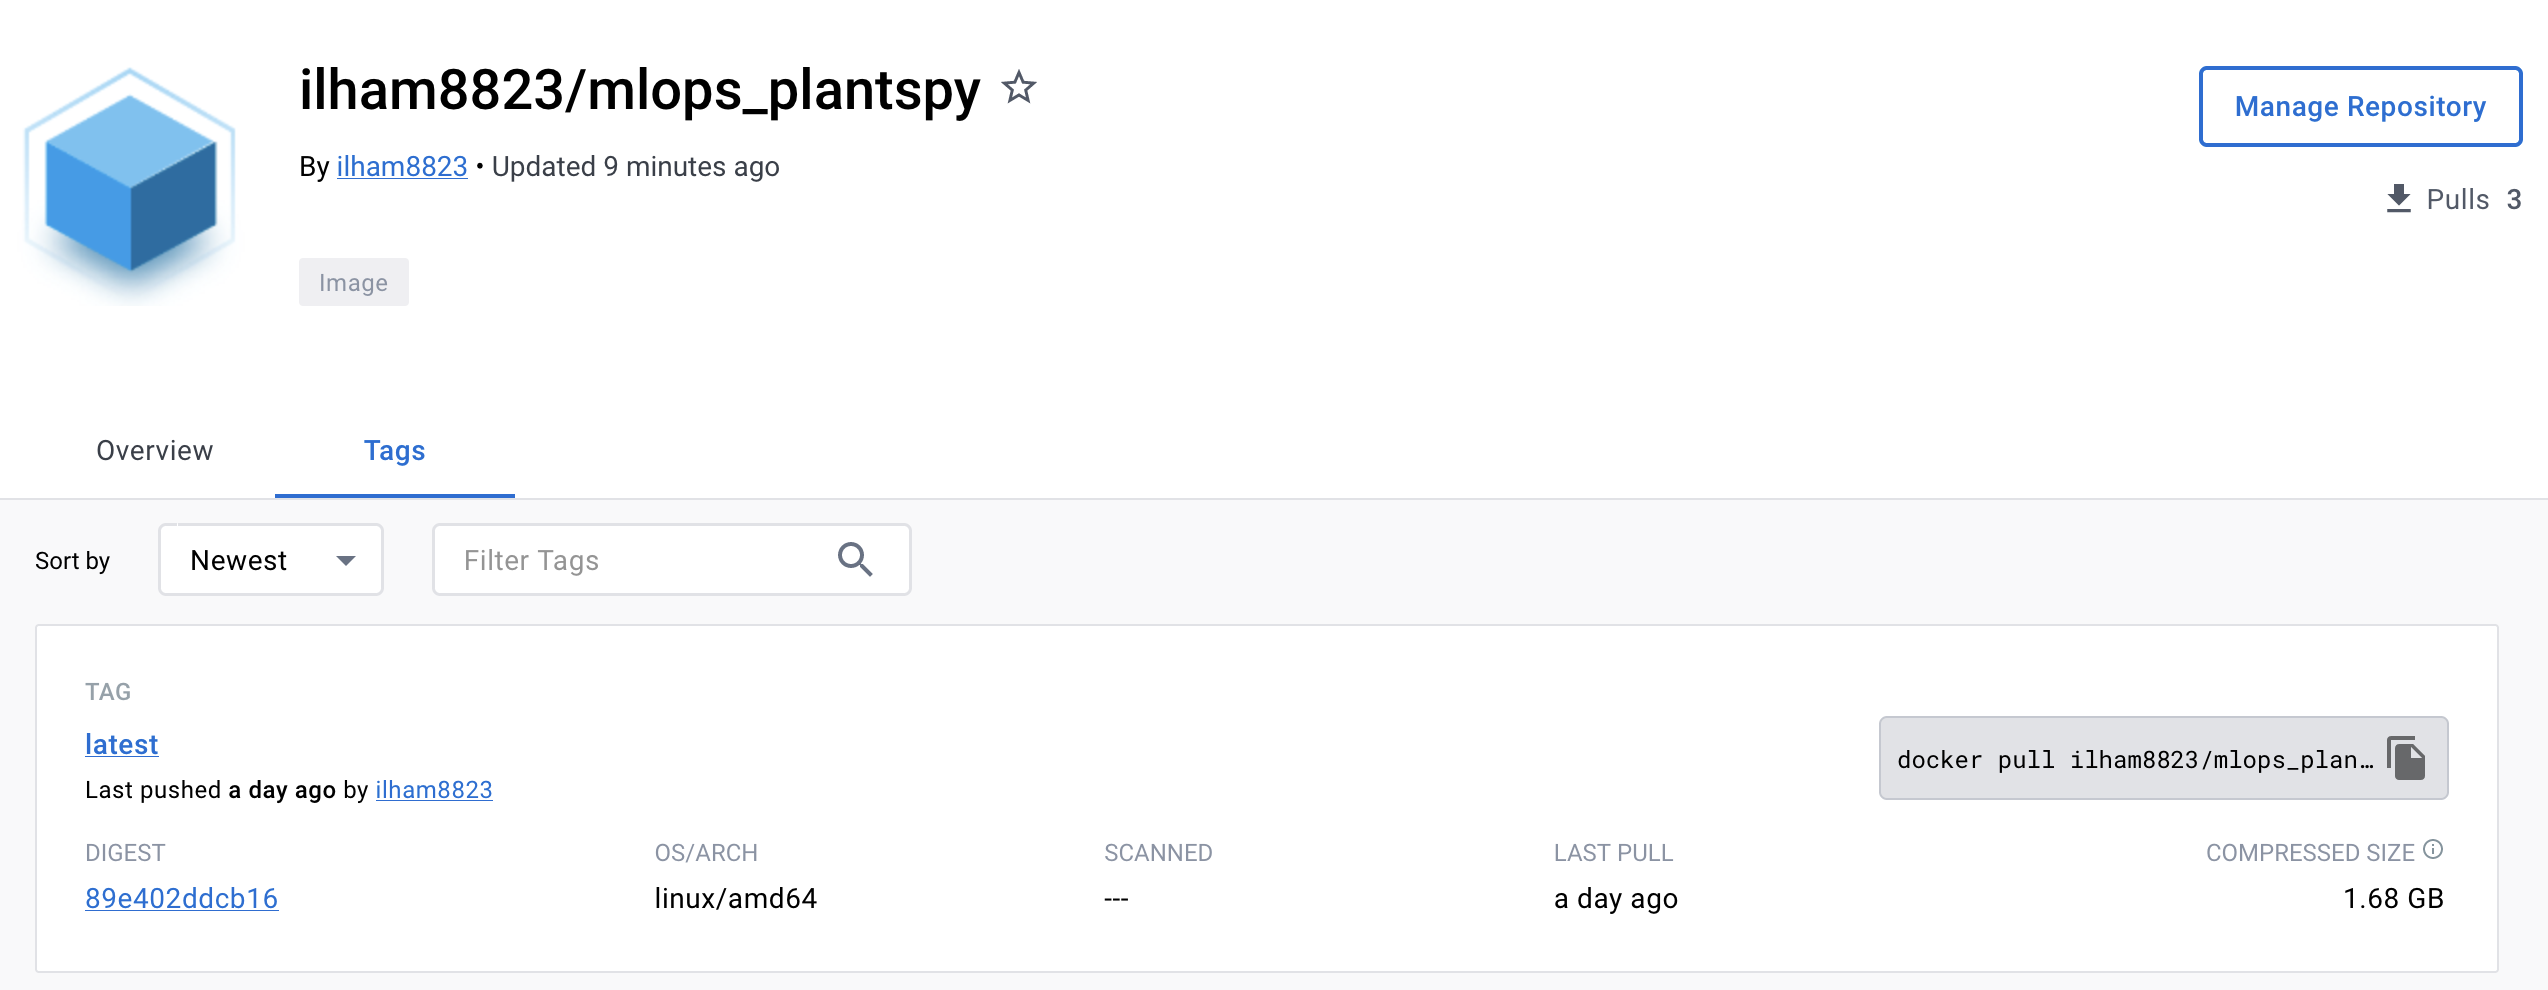Click the Image type badge

[x=353, y=282]
